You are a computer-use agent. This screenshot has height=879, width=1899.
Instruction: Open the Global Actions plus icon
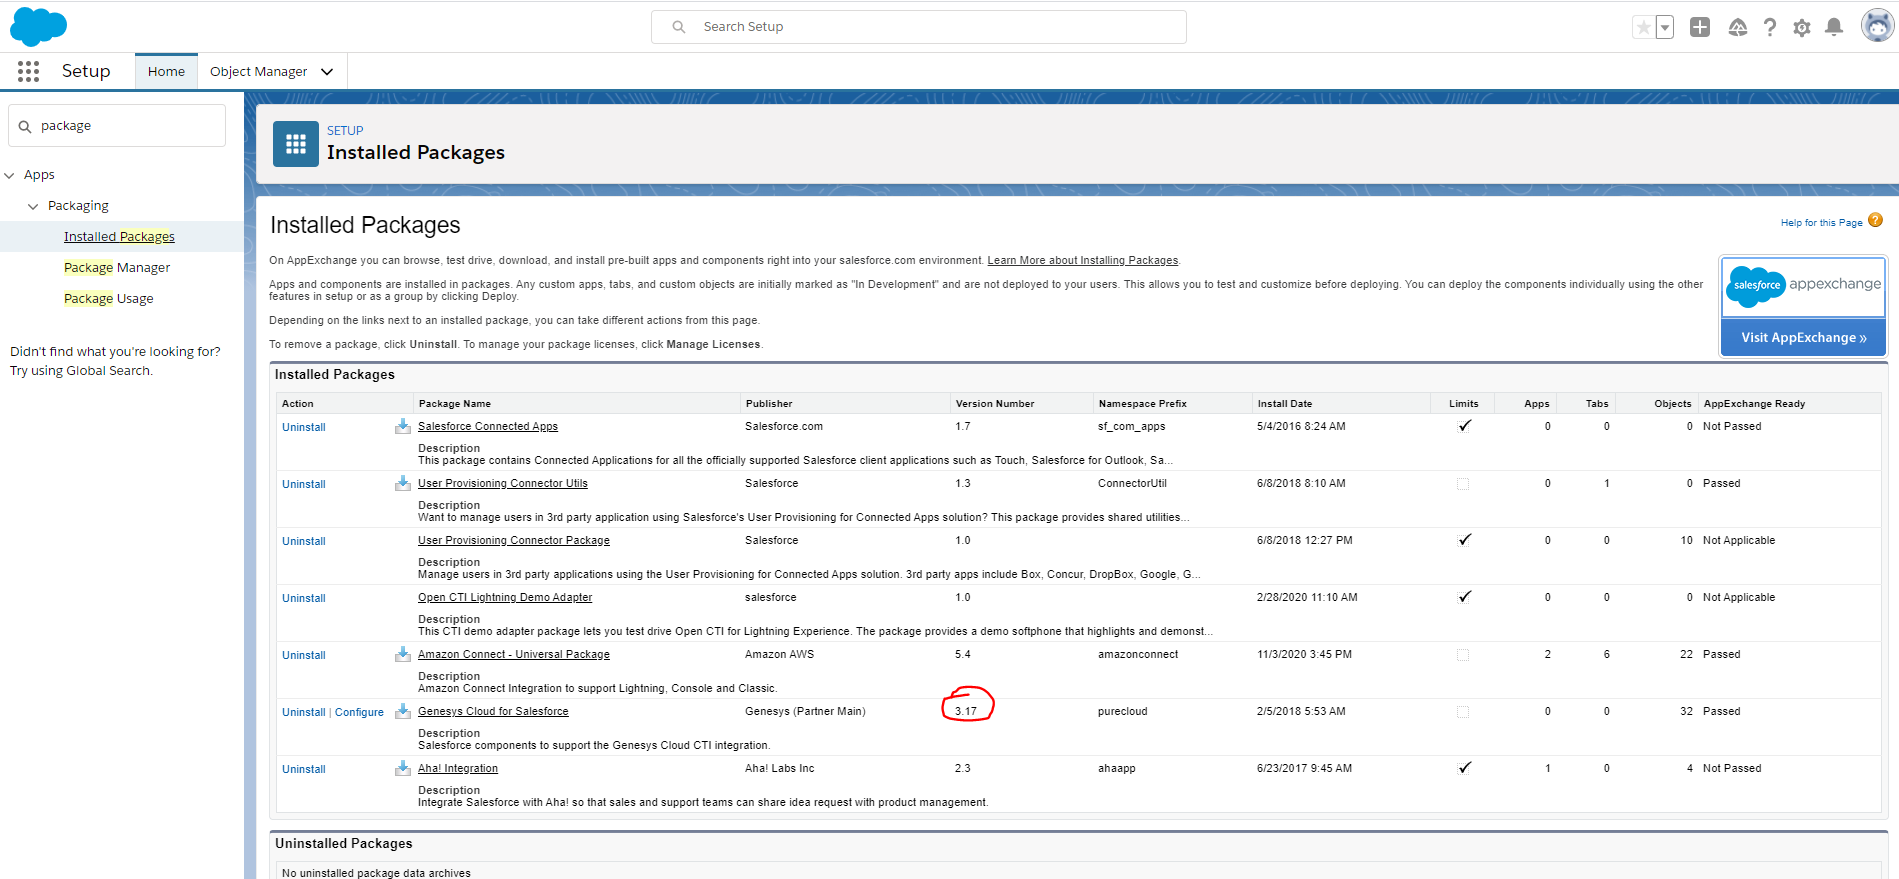tap(1700, 27)
